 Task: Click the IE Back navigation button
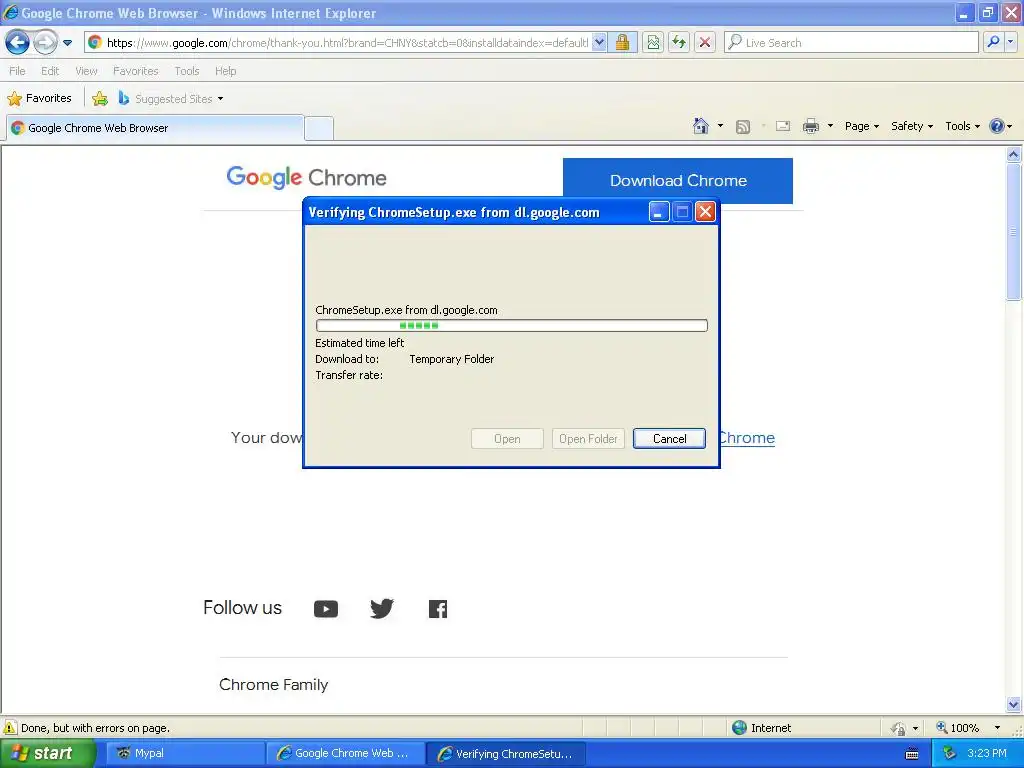coord(18,43)
